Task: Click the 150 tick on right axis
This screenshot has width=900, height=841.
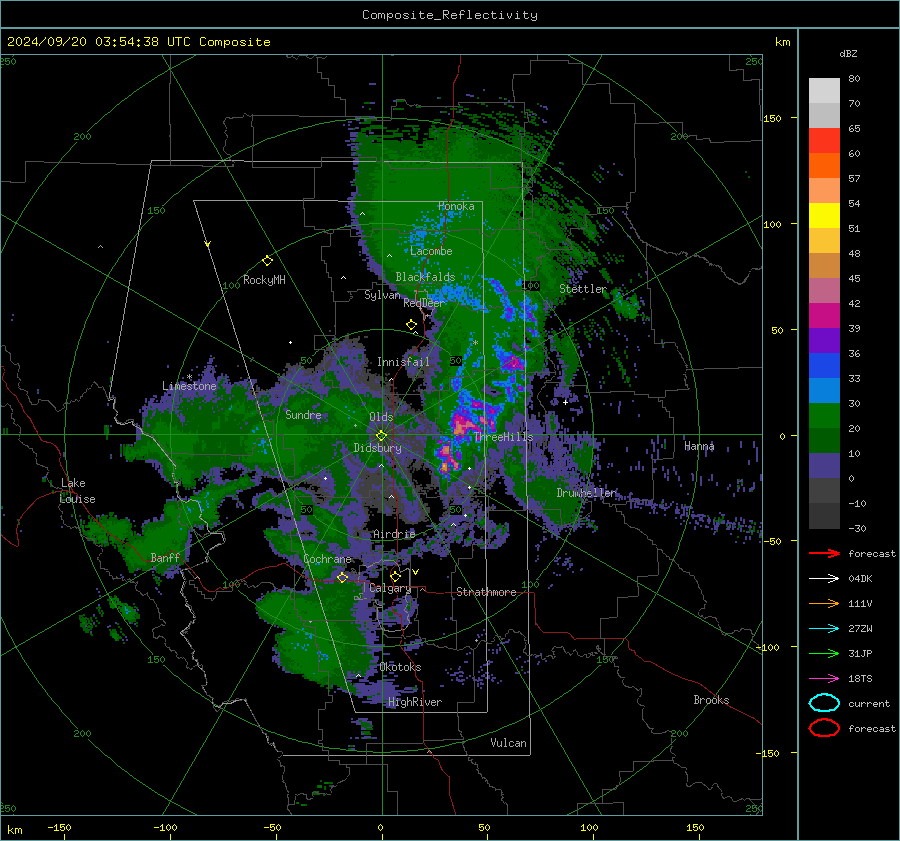Action: tap(772, 118)
